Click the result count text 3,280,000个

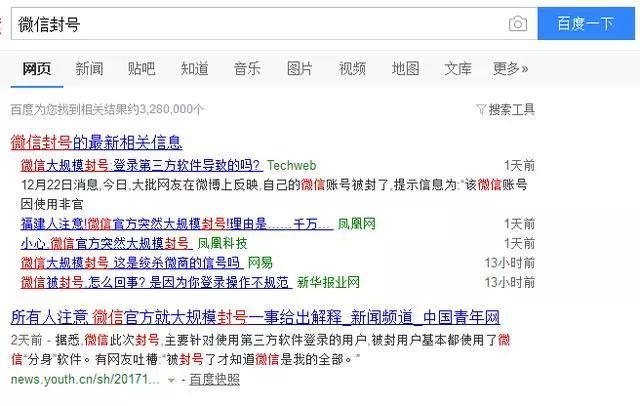point(171,109)
